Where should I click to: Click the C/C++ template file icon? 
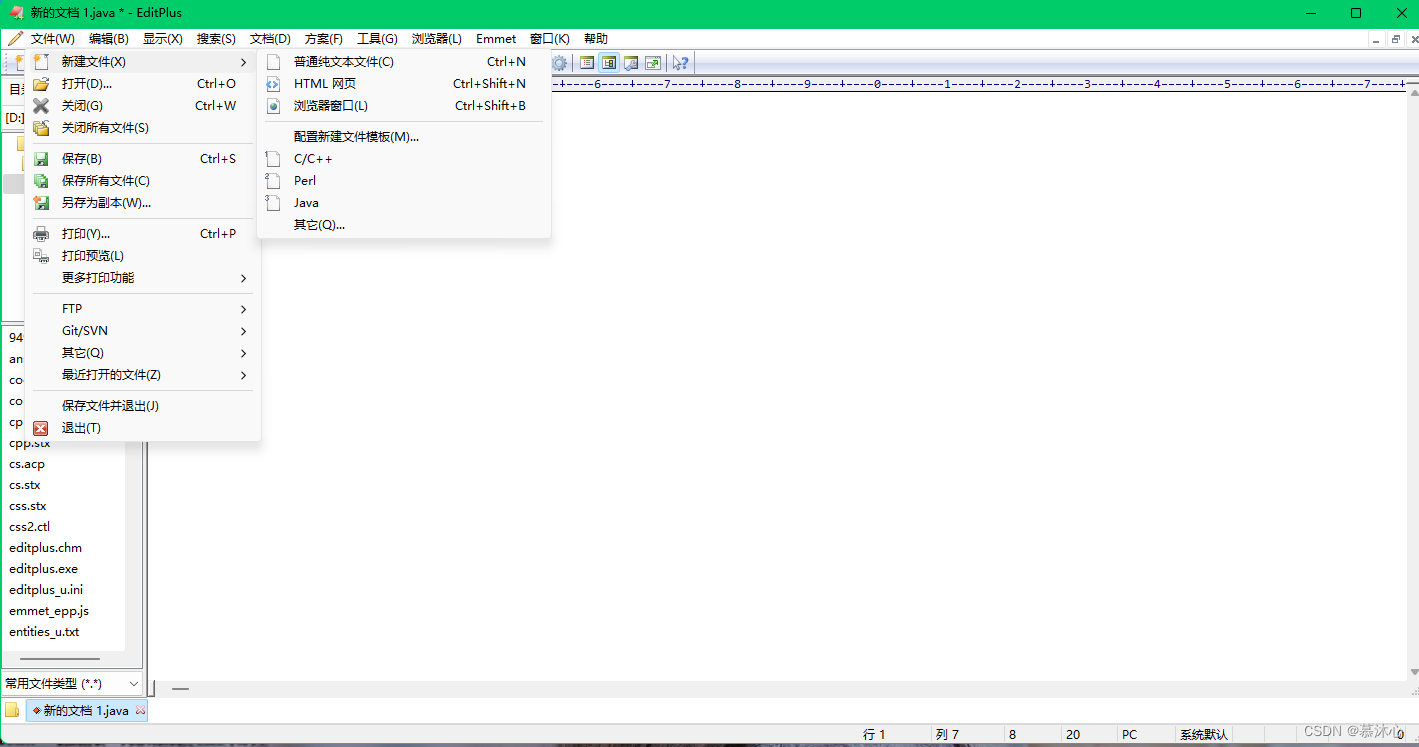[273, 159]
